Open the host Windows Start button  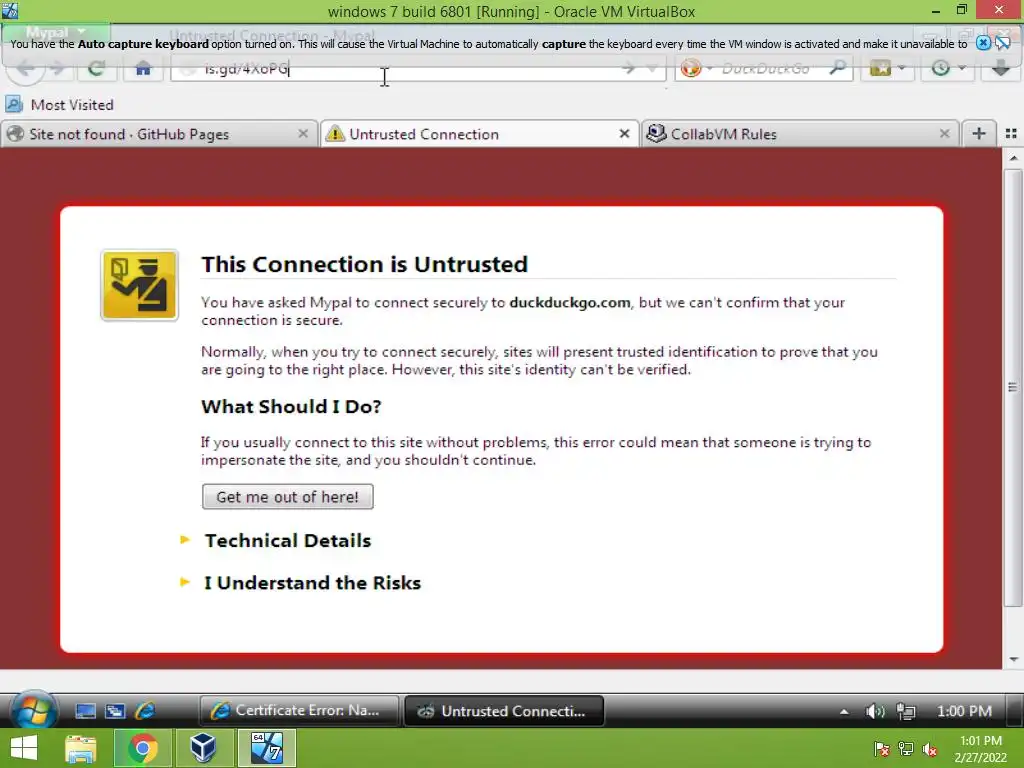(x=24, y=748)
